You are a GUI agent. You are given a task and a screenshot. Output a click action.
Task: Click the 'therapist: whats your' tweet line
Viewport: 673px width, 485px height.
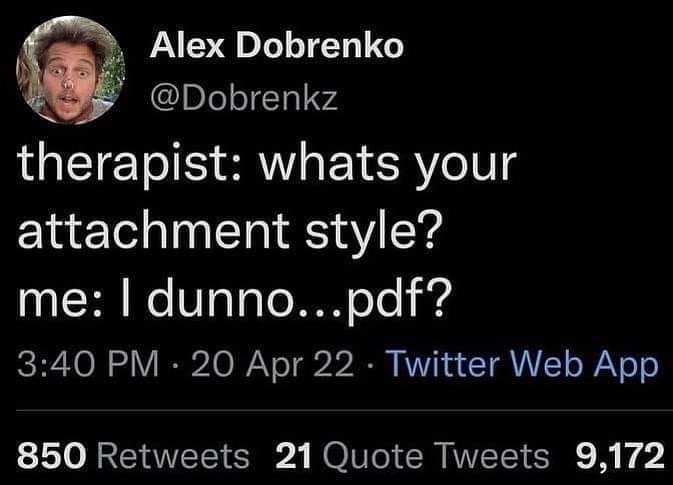tap(266, 165)
